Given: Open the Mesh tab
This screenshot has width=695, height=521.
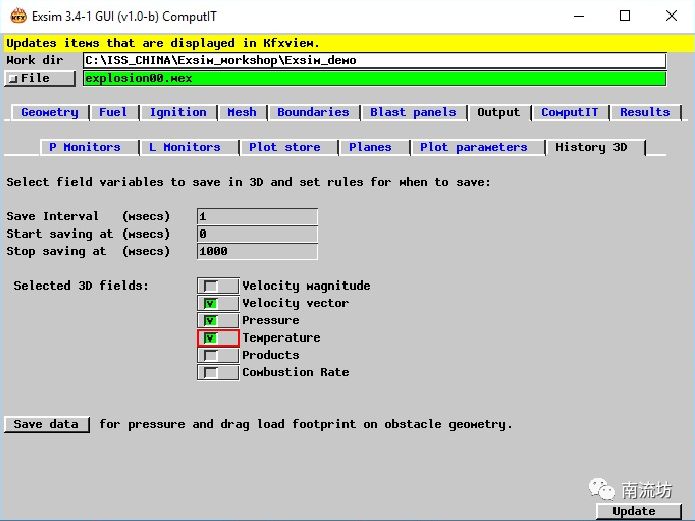Looking at the screenshot, I should [242, 112].
